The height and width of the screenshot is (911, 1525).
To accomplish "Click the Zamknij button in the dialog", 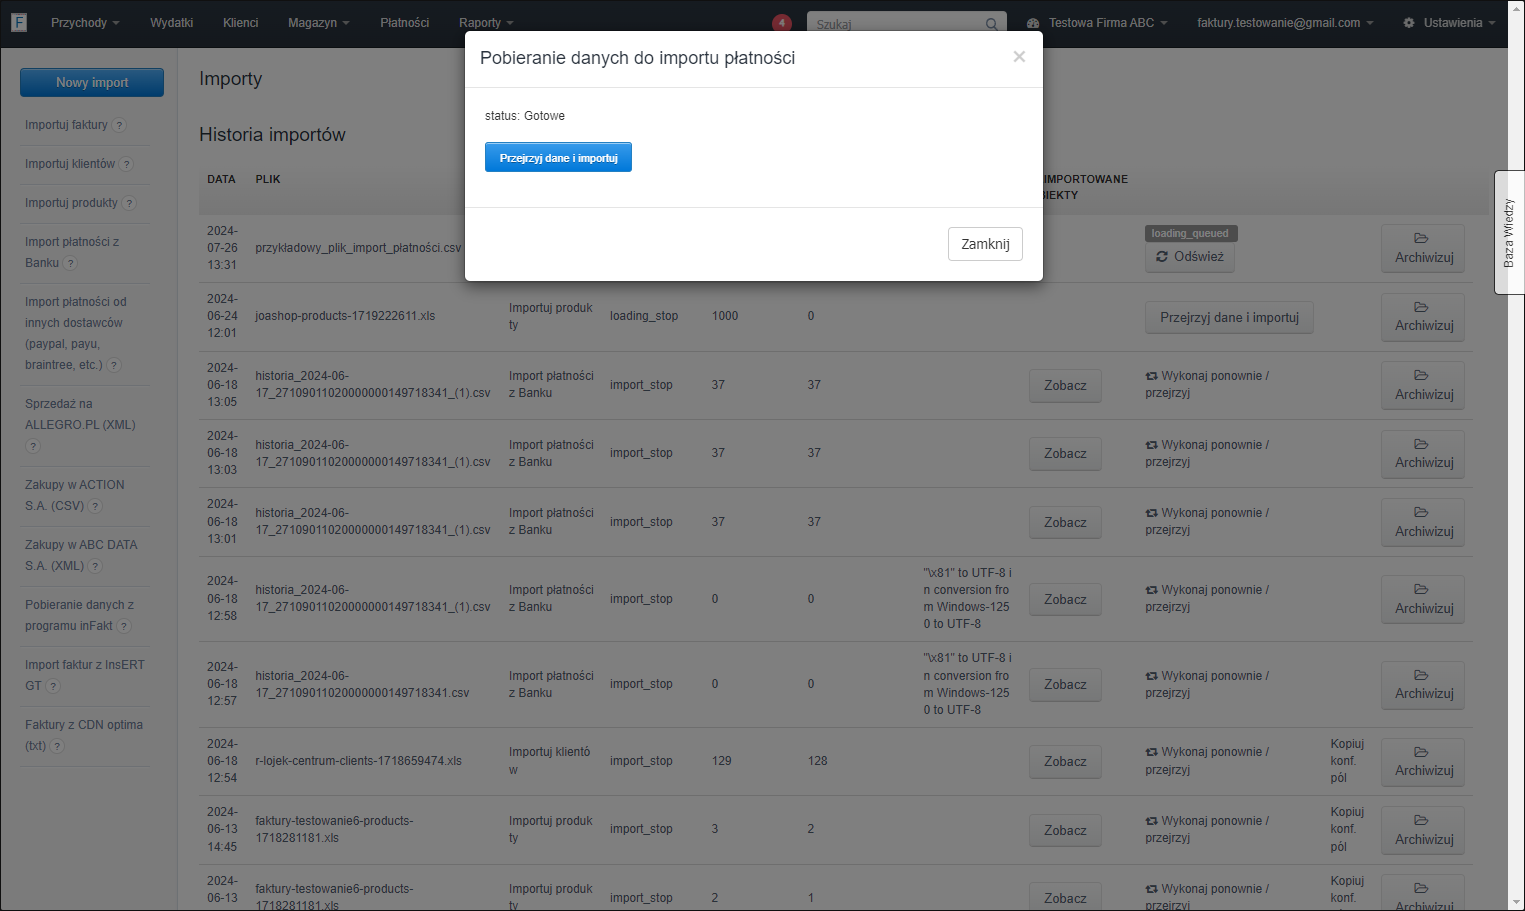I will tap(985, 244).
